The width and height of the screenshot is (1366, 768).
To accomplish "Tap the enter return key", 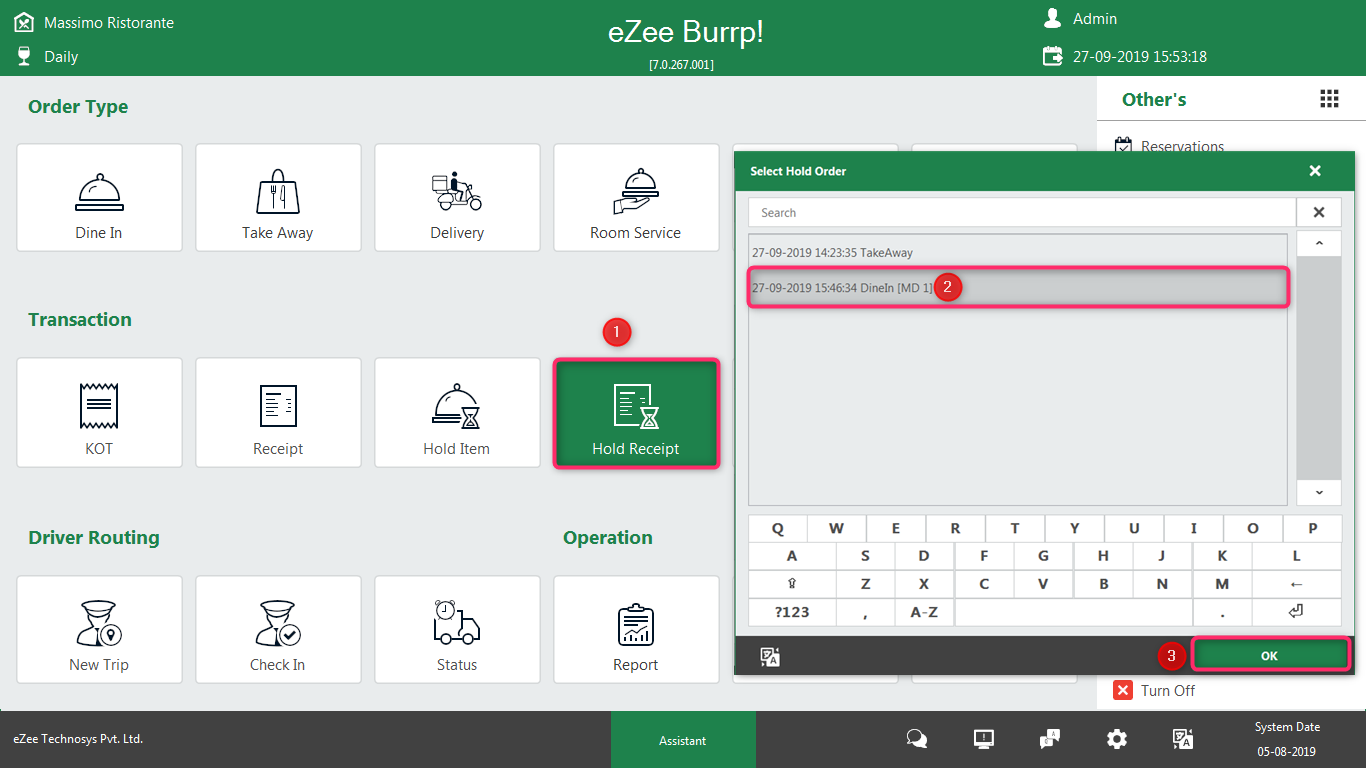I will (1297, 612).
